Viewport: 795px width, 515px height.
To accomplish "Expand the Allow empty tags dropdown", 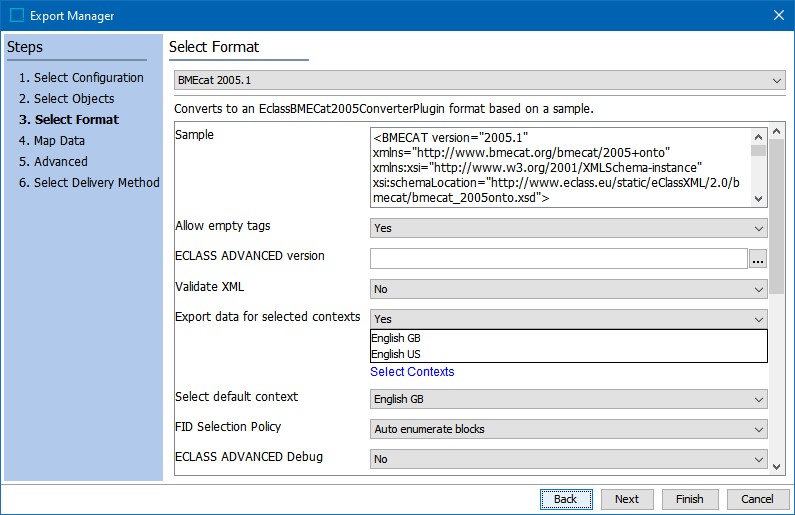I will tap(568, 228).
